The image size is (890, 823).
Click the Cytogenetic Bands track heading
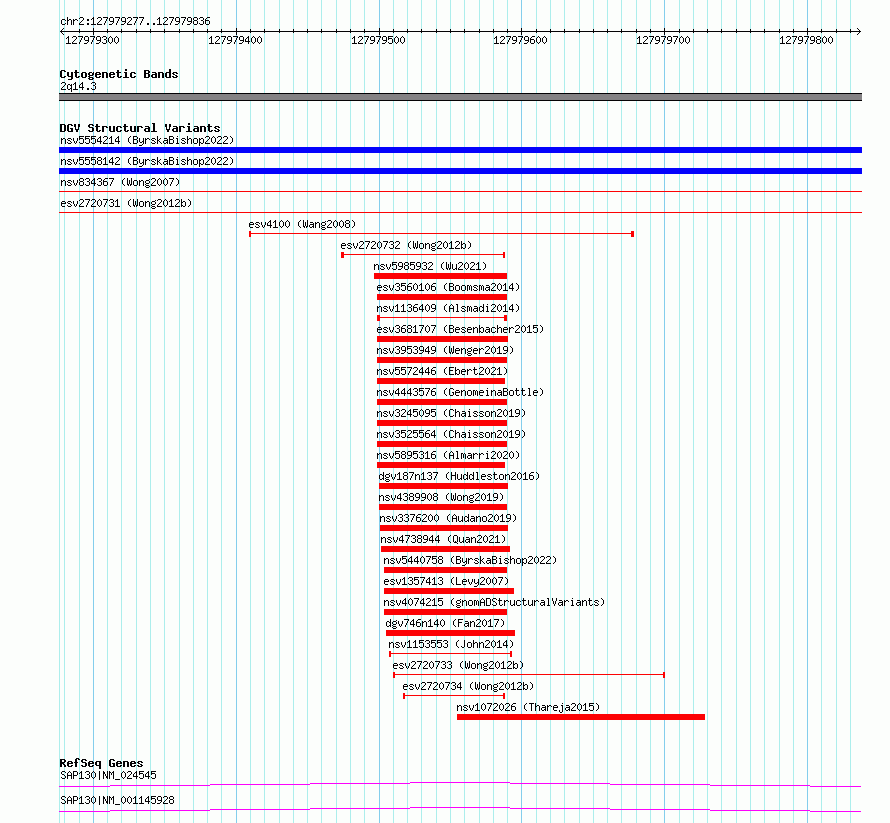pos(119,74)
